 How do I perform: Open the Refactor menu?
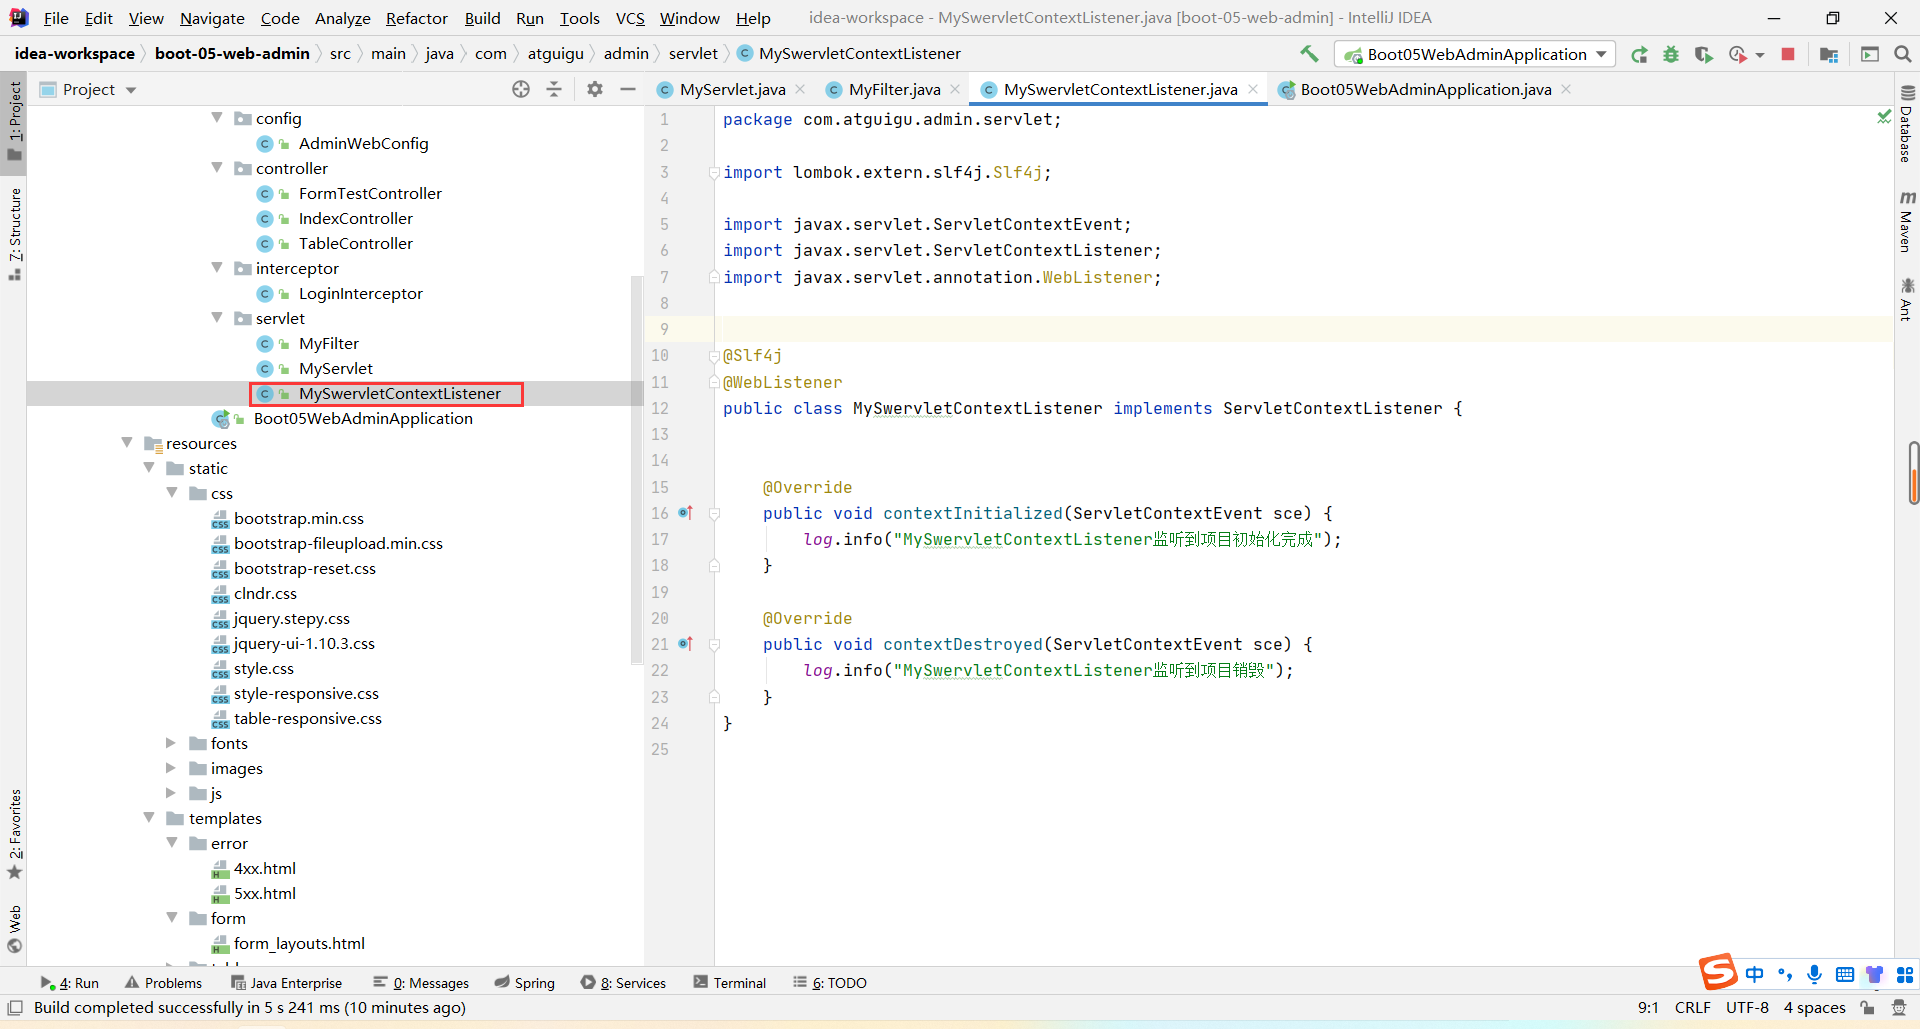(x=416, y=18)
